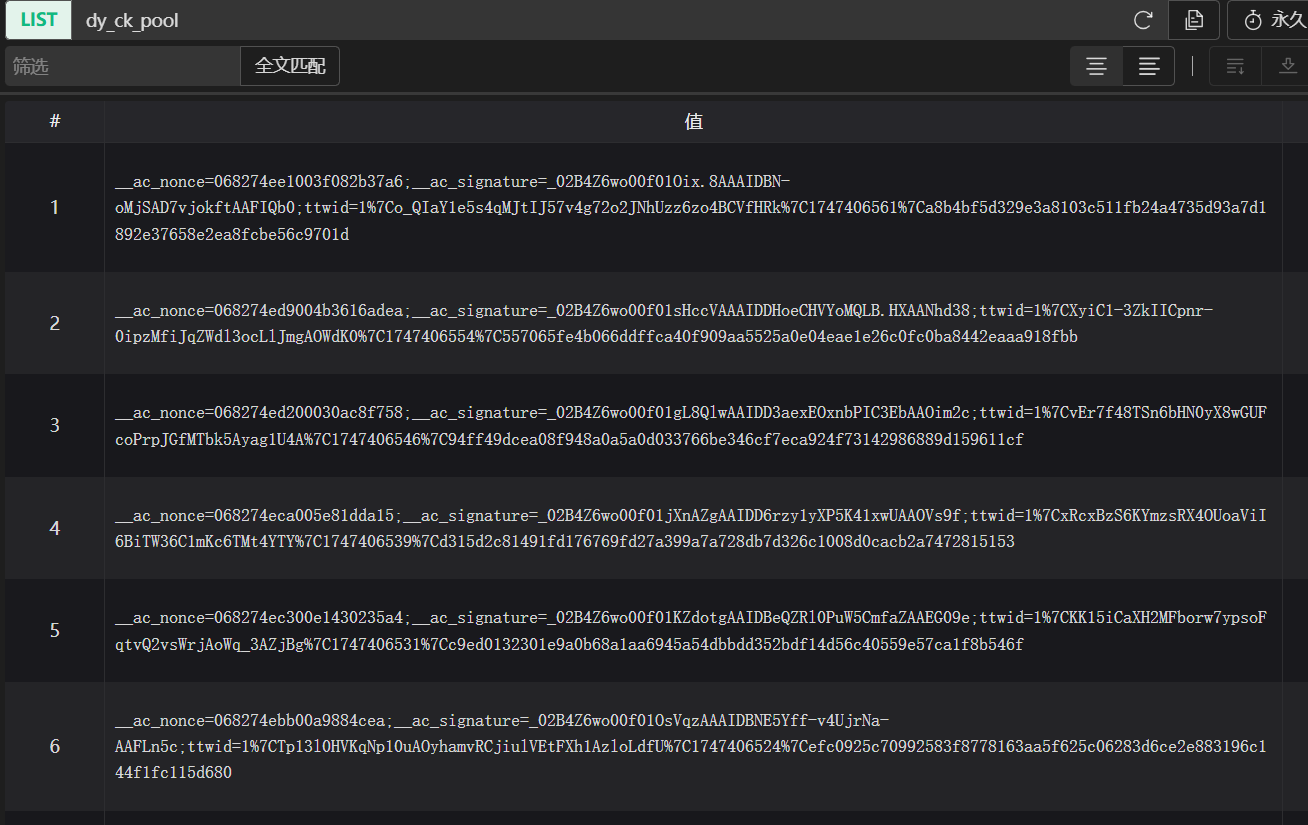Click the green LIST type badge
The height and width of the screenshot is (825, 1308).
(x=38, y=19)
